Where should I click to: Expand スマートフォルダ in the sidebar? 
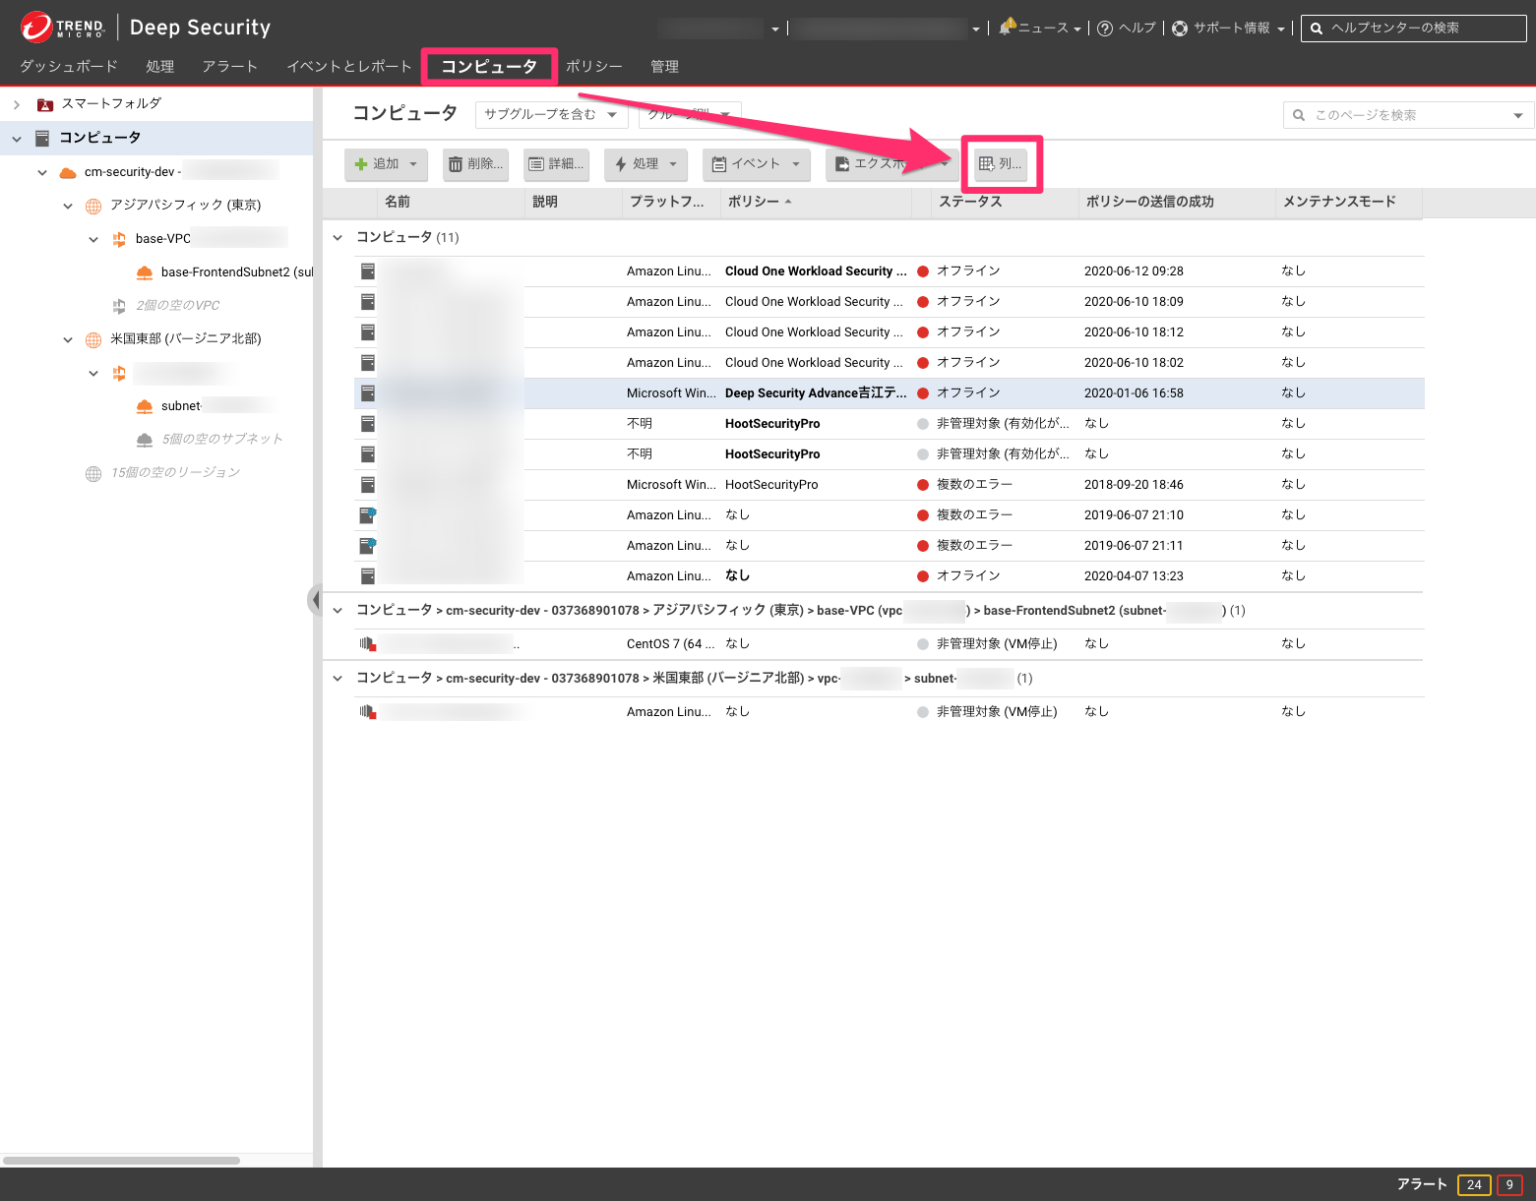click(16, 103)
